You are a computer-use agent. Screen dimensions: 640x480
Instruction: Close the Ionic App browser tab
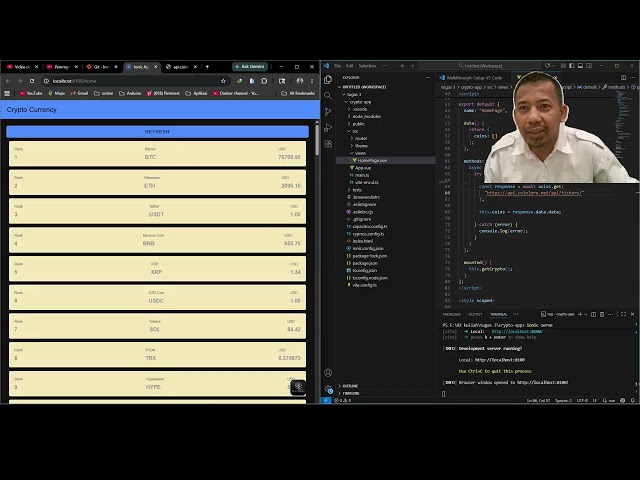click(156, 67)
